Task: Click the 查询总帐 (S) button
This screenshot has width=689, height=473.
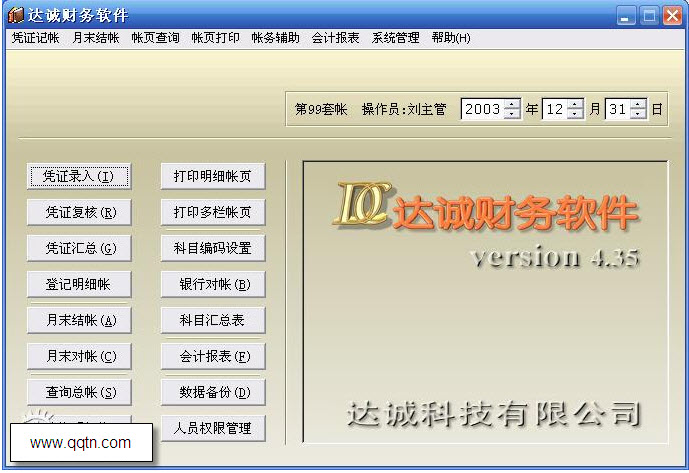Action: pos(79,392)
